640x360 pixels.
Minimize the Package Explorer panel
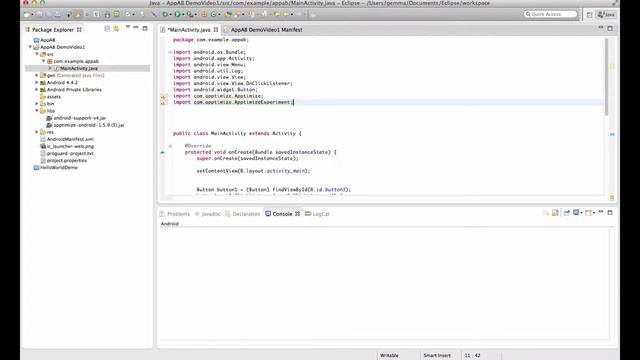coord(136,28)
